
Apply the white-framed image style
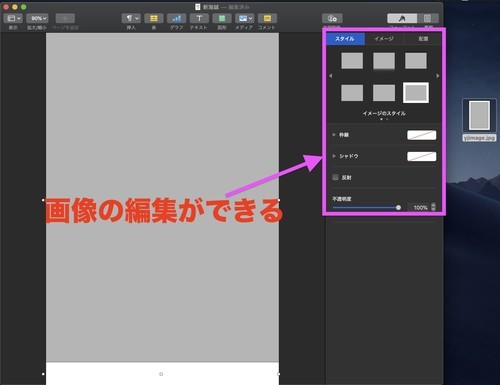tap(416, 93)
